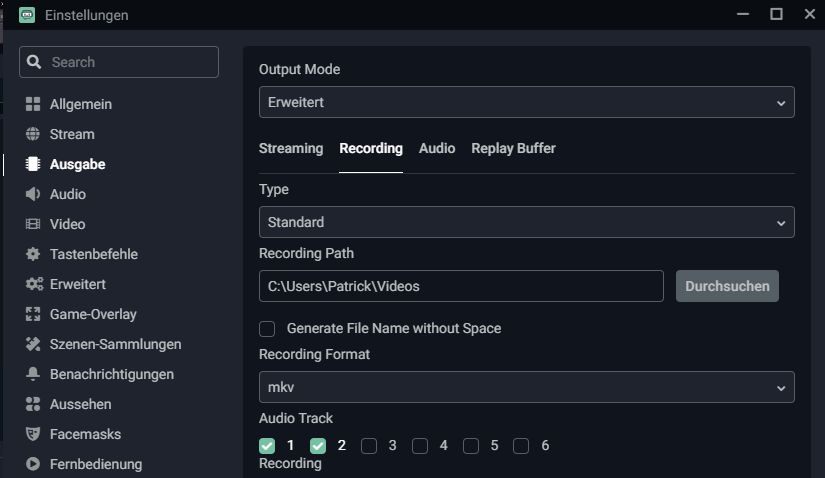Click the Benachrichtigungen bell icon
This screenshot has height=478, width=825.
[33, 374]
